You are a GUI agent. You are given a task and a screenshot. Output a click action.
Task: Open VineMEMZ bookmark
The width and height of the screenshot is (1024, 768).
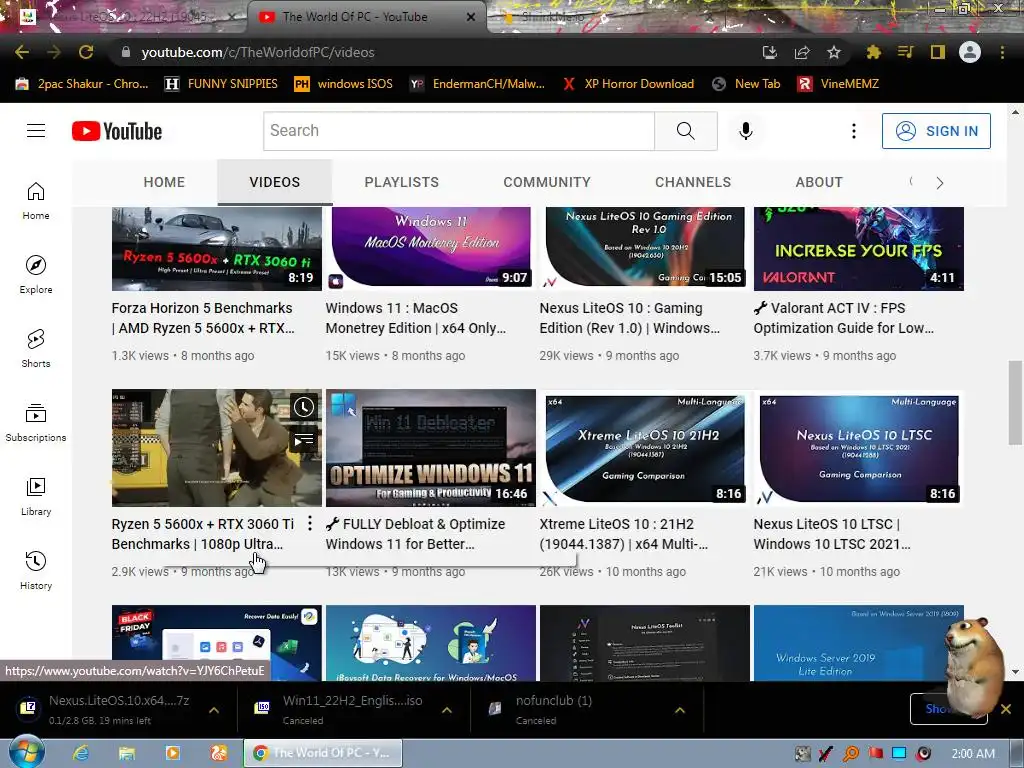[839, 84]
